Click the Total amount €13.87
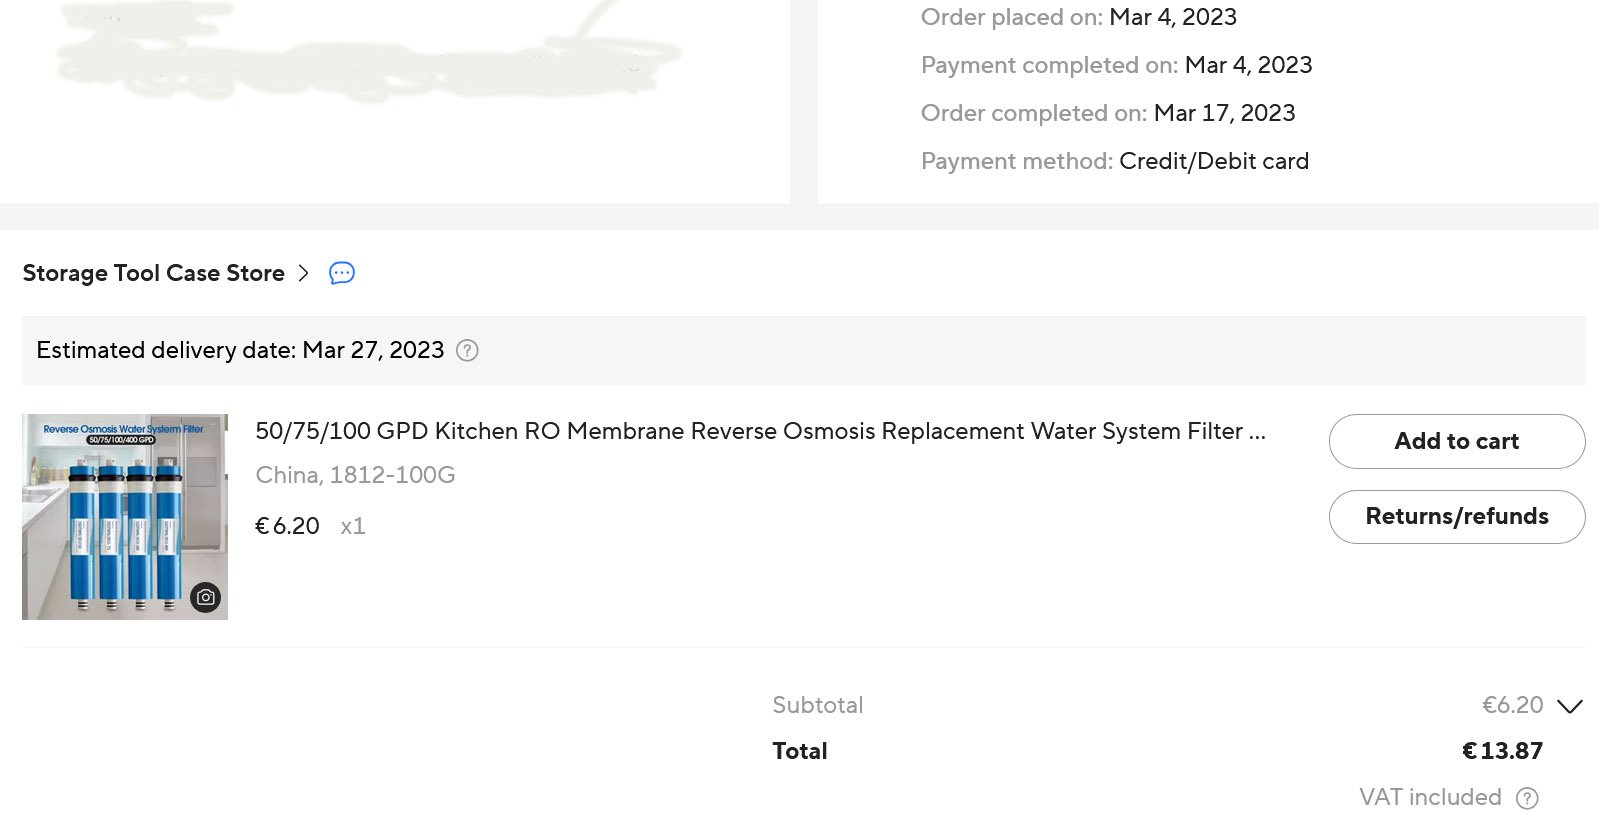The height and width of the screenshot is (829, 1599). coord(1502,751)
